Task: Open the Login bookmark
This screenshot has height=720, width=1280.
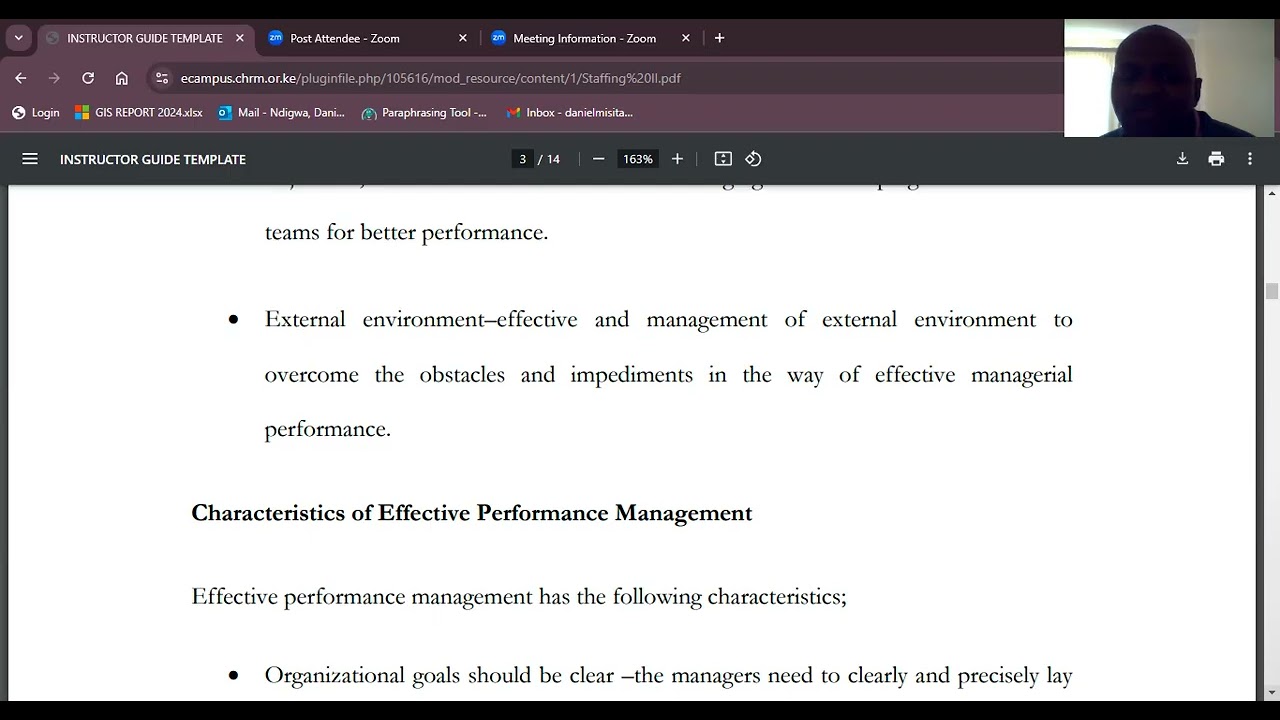Action: pyautogui.click(x=36, y=113)
